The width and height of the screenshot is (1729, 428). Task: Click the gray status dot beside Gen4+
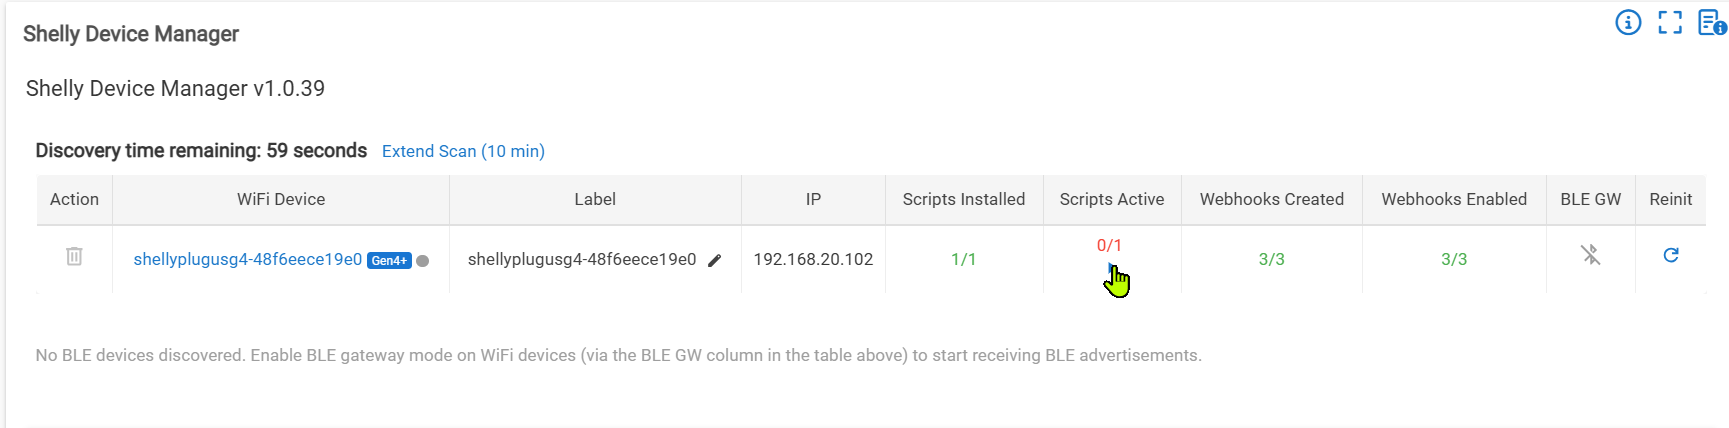click(x=423, y=261)
